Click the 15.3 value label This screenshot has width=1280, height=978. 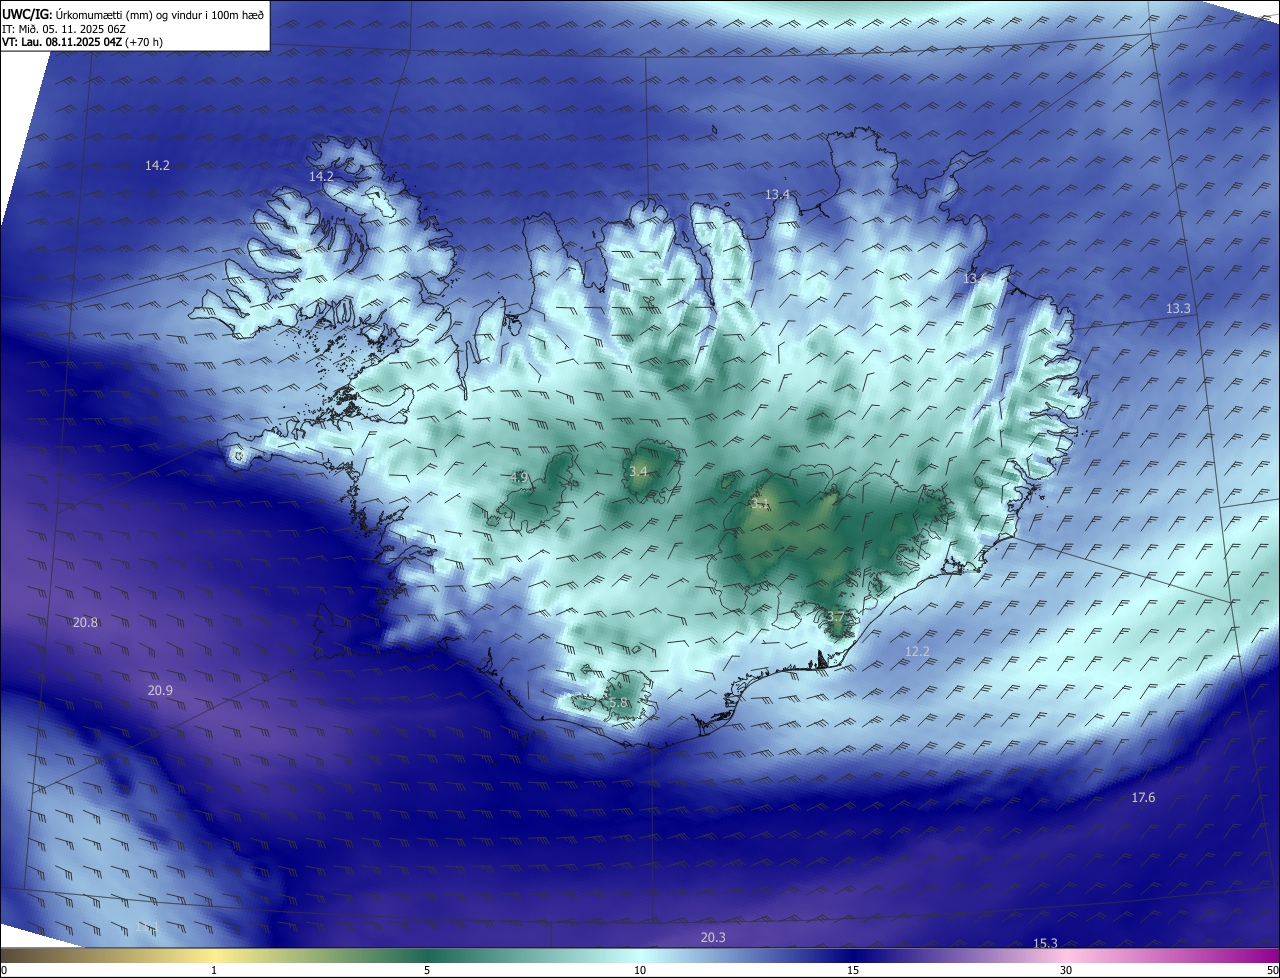tap(1045, 944)
